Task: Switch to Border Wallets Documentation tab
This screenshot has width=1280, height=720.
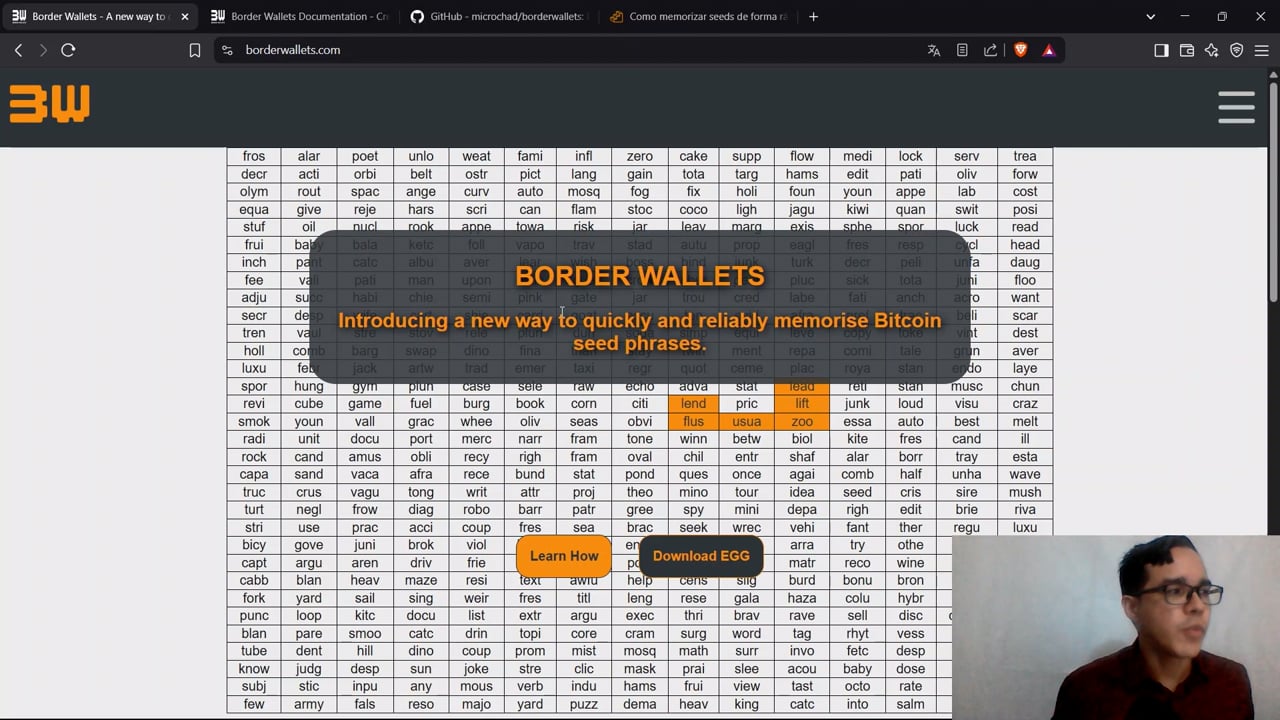Action: [299, 16]
